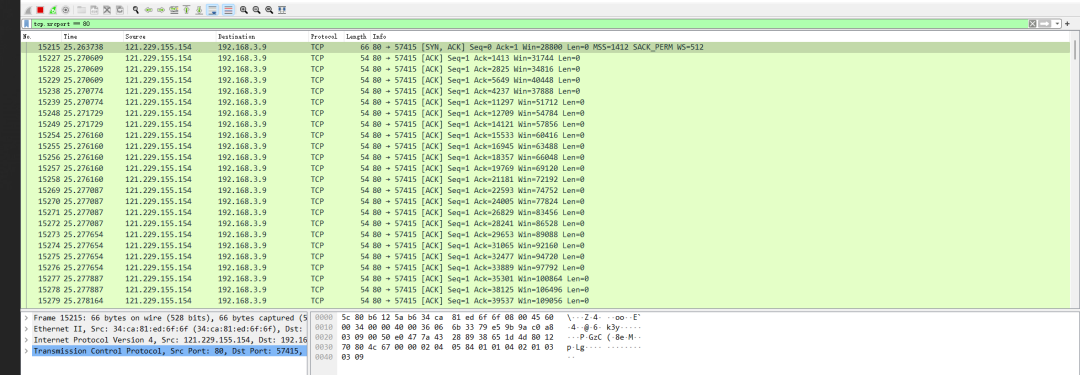Open capture options gear icon
The width and height of the screenshot is (1080, 375).
click(65, 10)
